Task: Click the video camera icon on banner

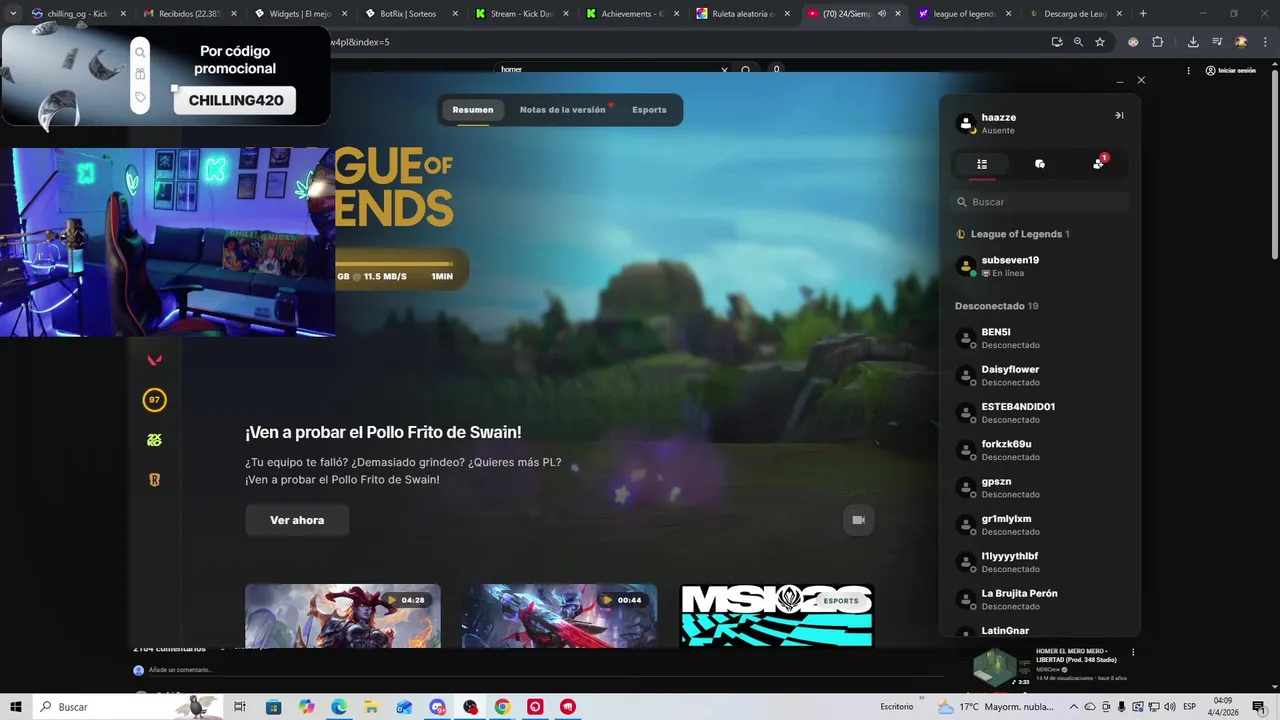Action: click(x=858, y=520)
